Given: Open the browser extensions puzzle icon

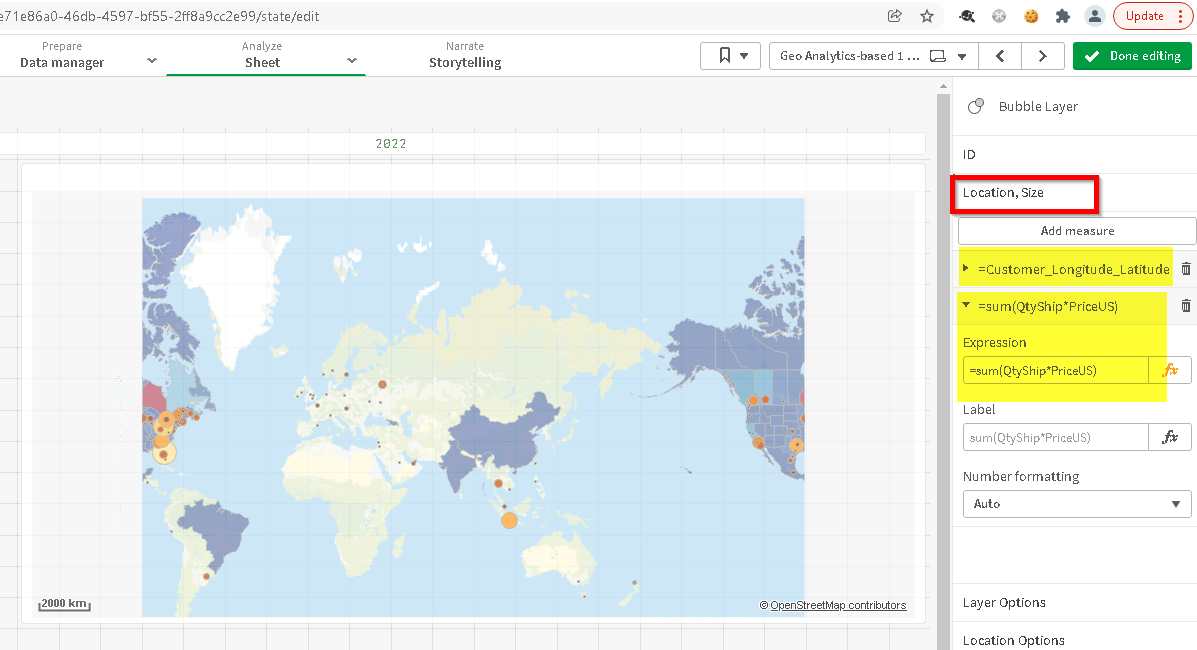Looking at the screenshot, I should pos(1063,16).
